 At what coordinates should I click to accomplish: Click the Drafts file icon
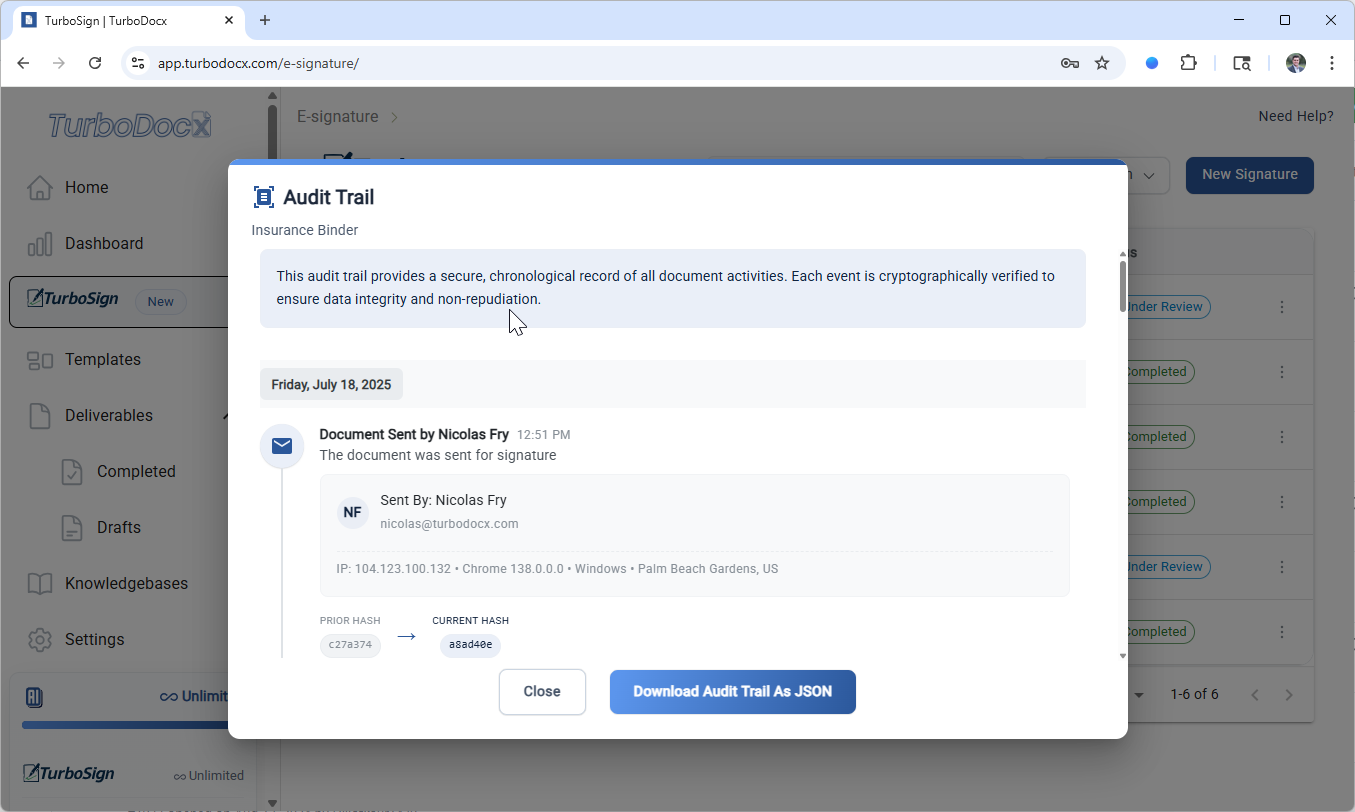(72, 528)
